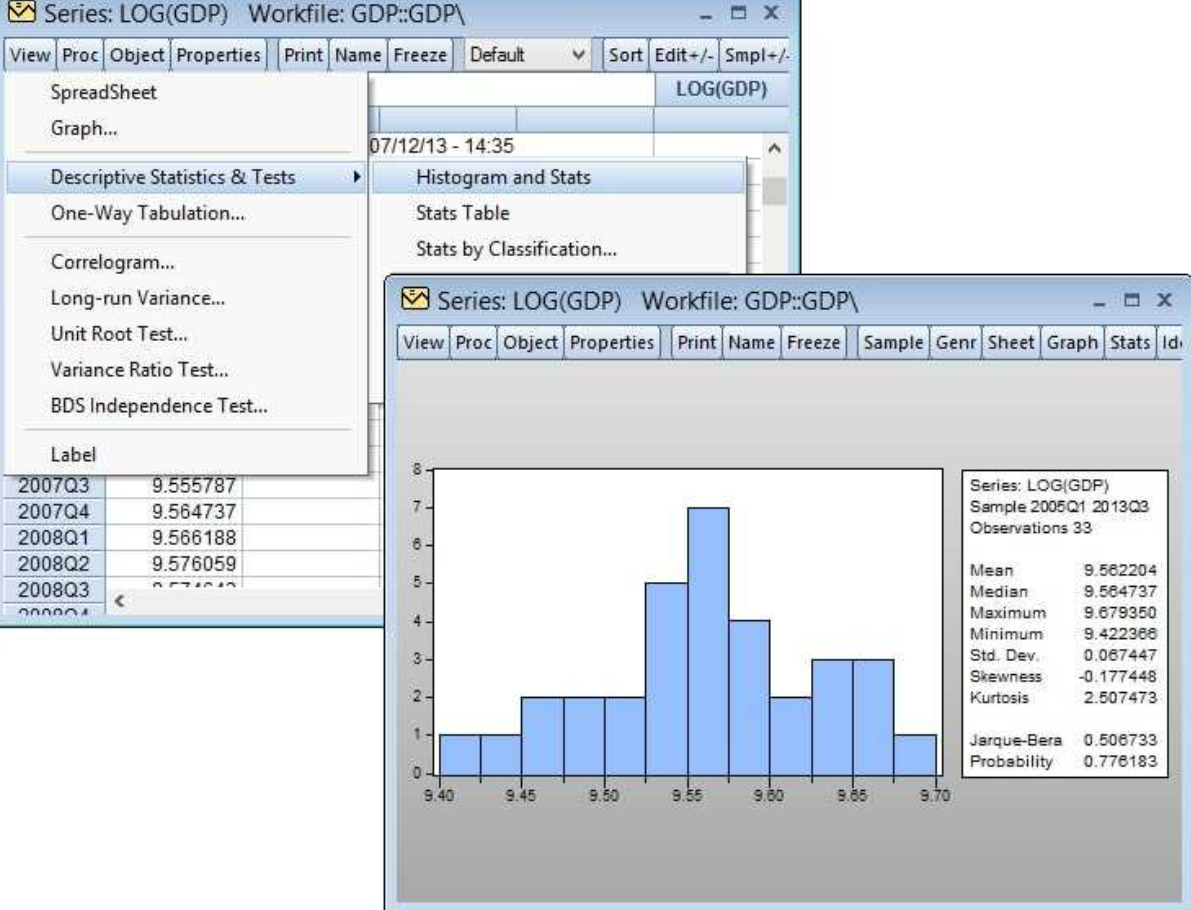Click the LOG(GDP) column header
The height and width of the screenshot is (910, 1191).
(x=721, y=90)
